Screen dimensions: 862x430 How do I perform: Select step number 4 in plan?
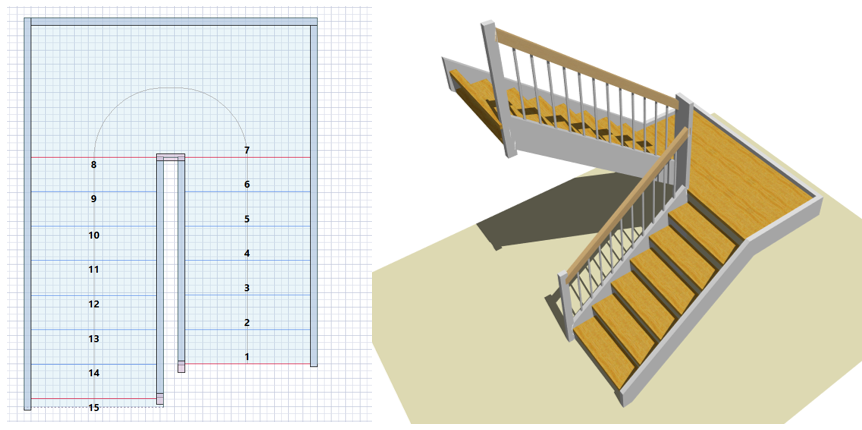point(247,253)
